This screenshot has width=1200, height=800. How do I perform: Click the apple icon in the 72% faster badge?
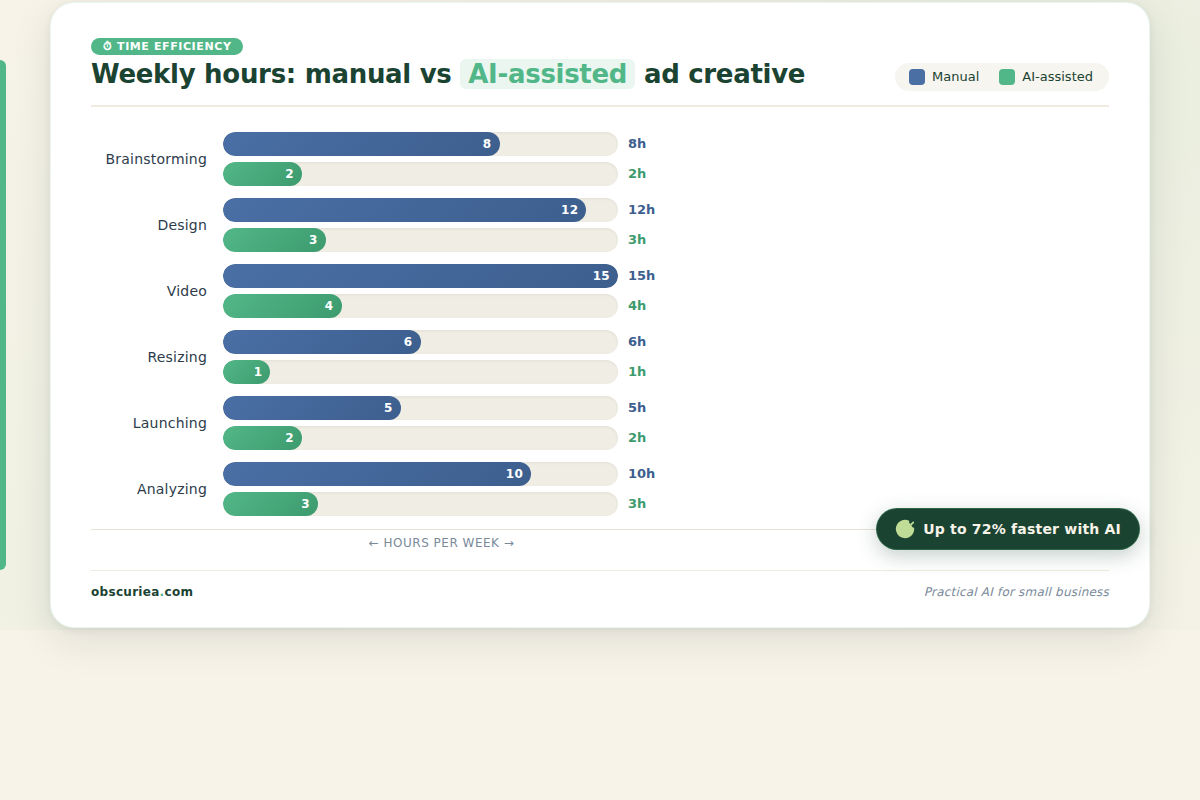coord(905,529)
